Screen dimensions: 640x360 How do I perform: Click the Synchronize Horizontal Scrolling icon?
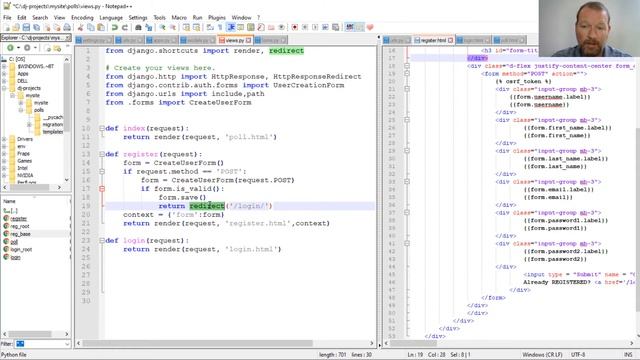point(196,27)
